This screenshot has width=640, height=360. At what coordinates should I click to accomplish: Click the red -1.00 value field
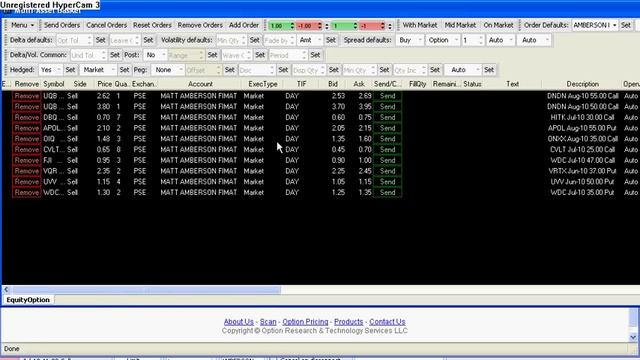(306, 26)
